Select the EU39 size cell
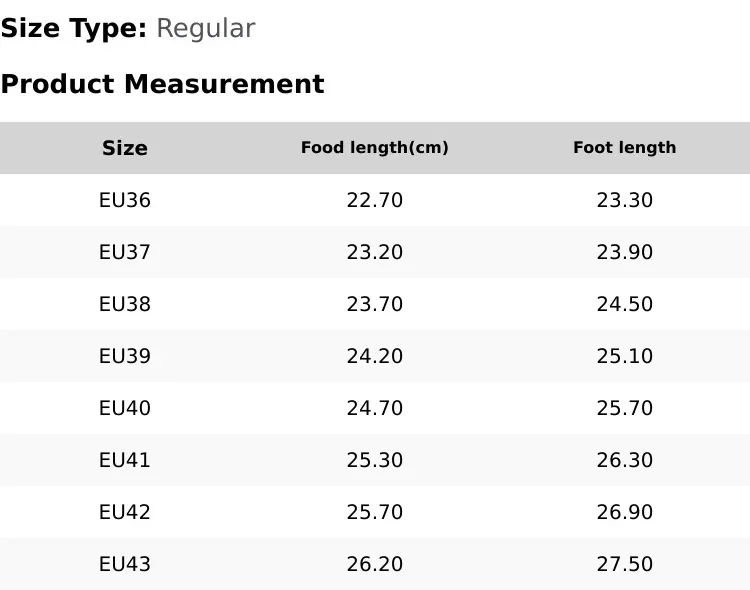This screenshot has height=590, width=750. 125,356
